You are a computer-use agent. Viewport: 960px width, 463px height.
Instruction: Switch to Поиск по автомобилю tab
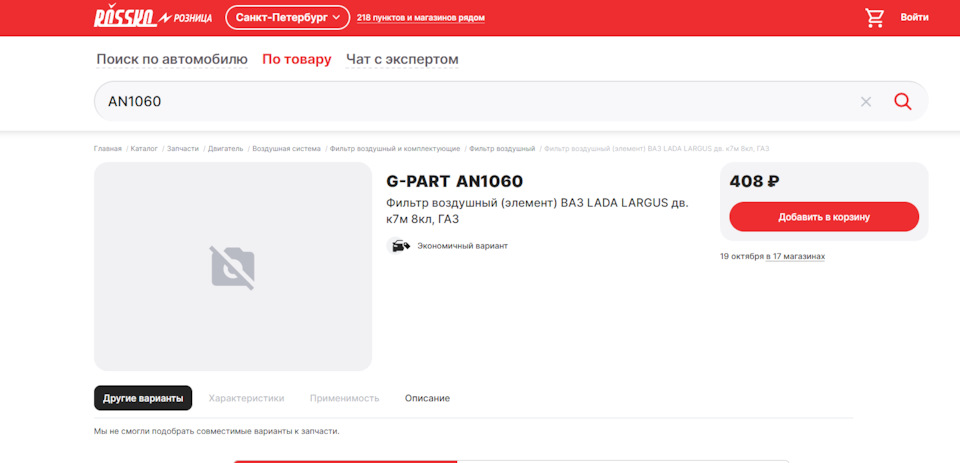172,59
